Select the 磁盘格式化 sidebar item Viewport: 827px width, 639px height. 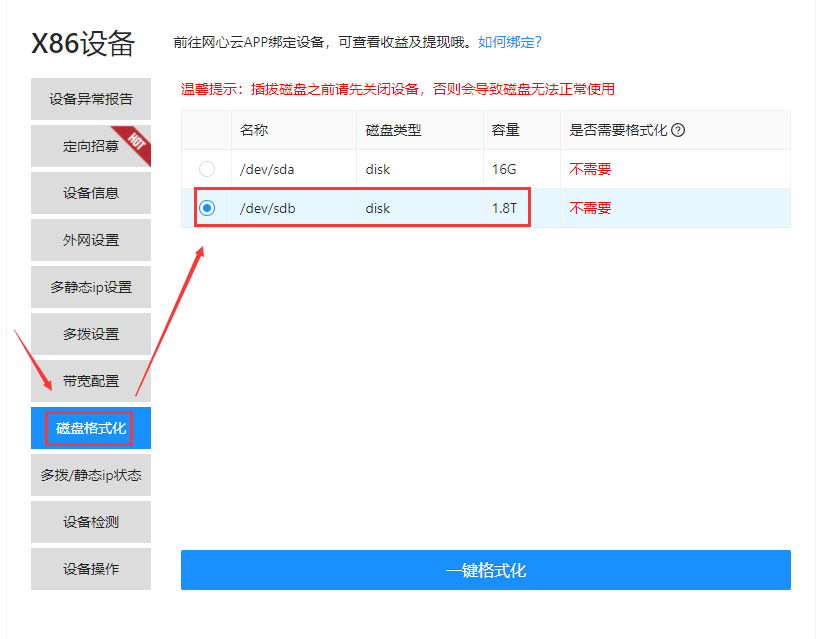[x=91, y=428]
